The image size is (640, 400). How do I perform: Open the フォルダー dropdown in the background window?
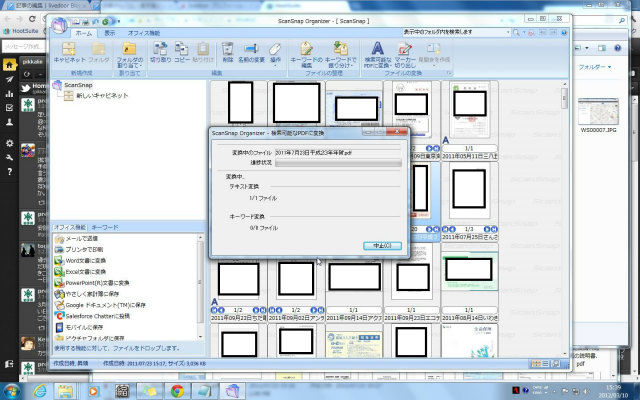tap(595, 67)
